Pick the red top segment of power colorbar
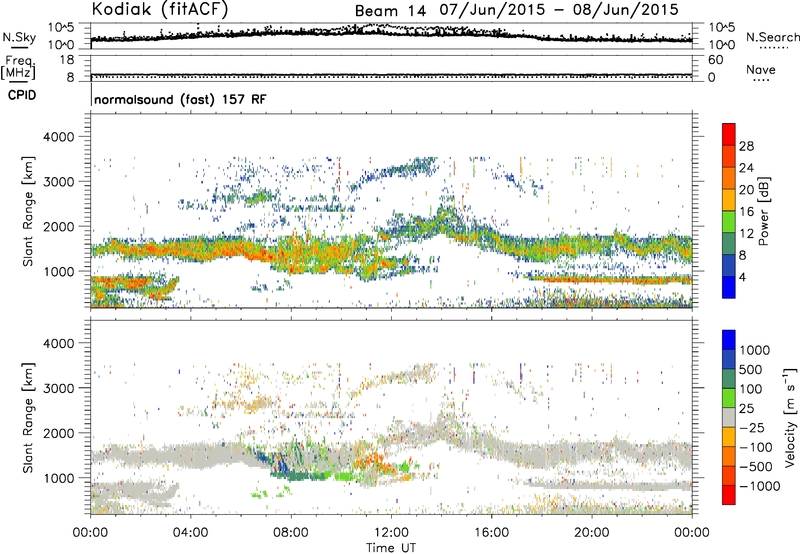This screenshot has width=800, height=554. (729, 134)
